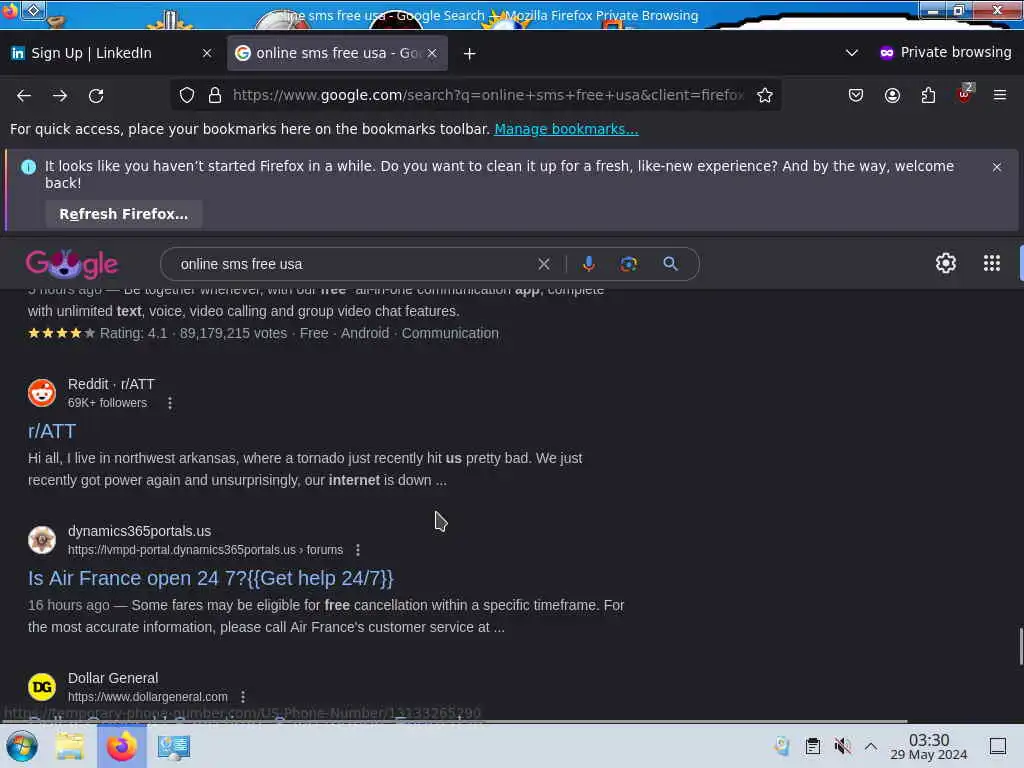The image size is (1024, 768).
Task: Expand hidden system tray icons
Action: pyautogui.click(x=871, y=746)
